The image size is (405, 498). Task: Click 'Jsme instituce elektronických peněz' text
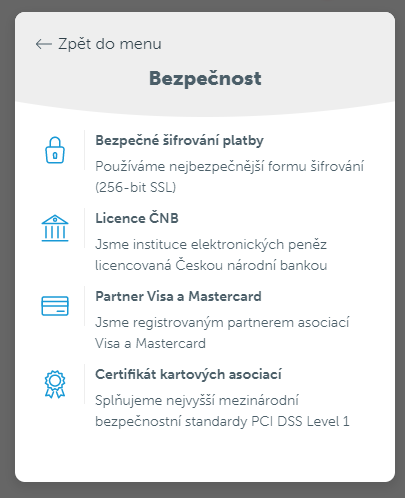tap(211, 244)
